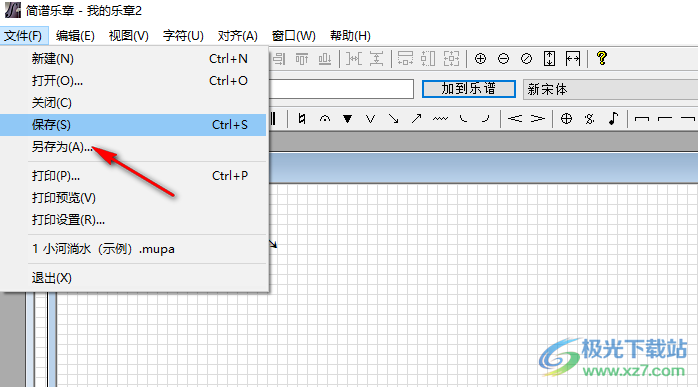Open the 文件(F) menu

pyautogui.click(x=23, y=36)
